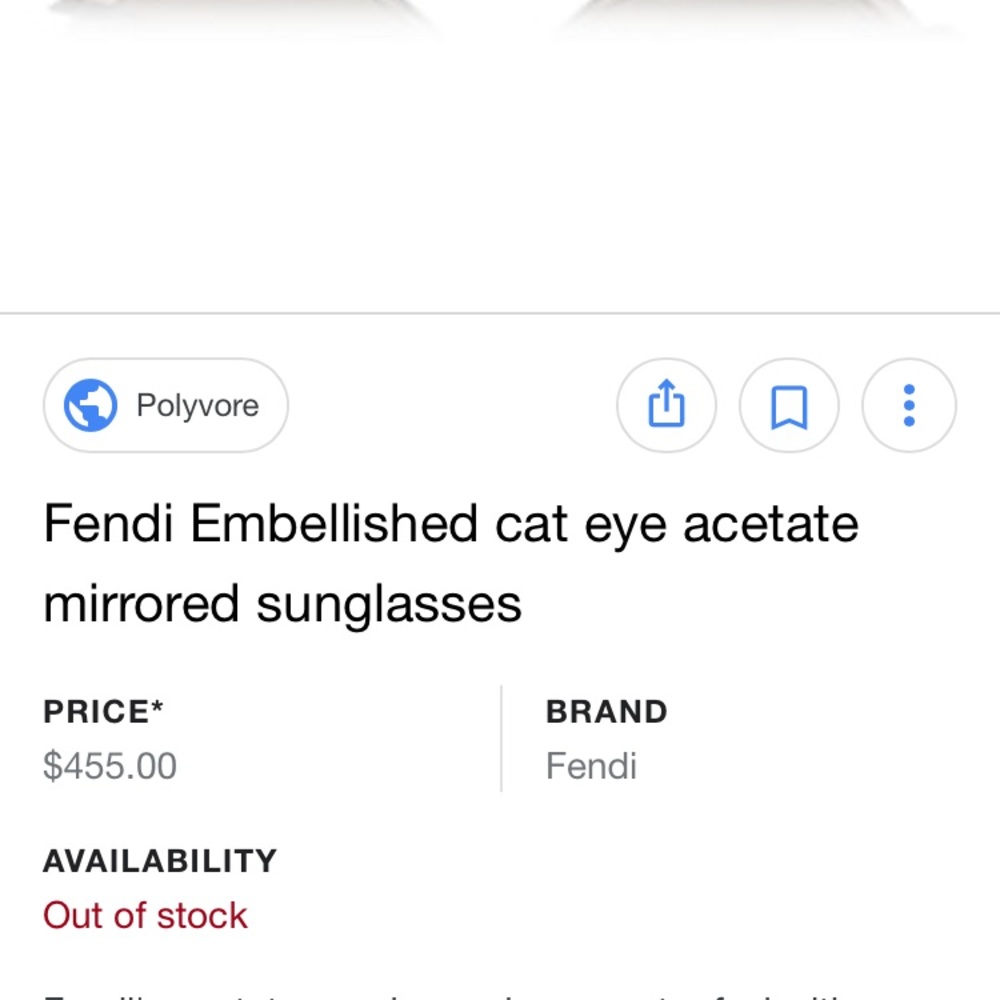
Task: Expand seller details from Polyvore chip
Action: (x=165, y=405)
